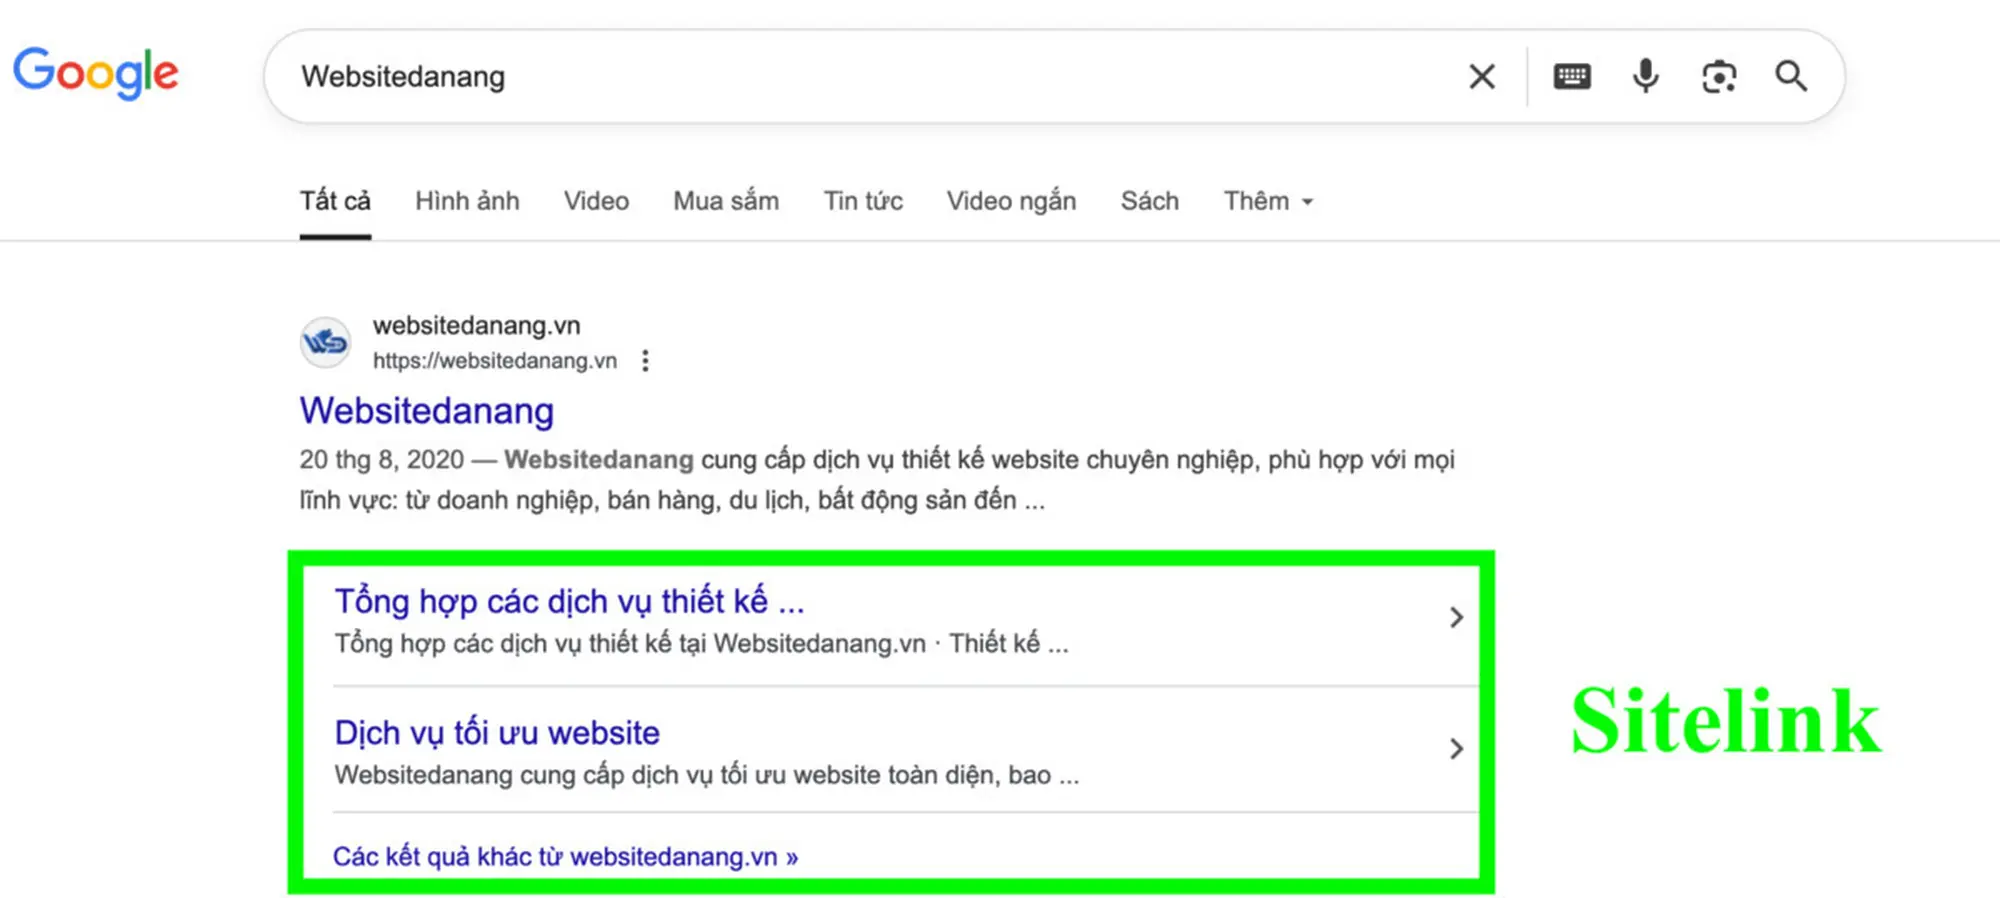2000x898 pixels.
Task: Open sitelink Tổng hợp các dịch vụ thiết kế
Action: pyautogui.click(x=569, y=601)
